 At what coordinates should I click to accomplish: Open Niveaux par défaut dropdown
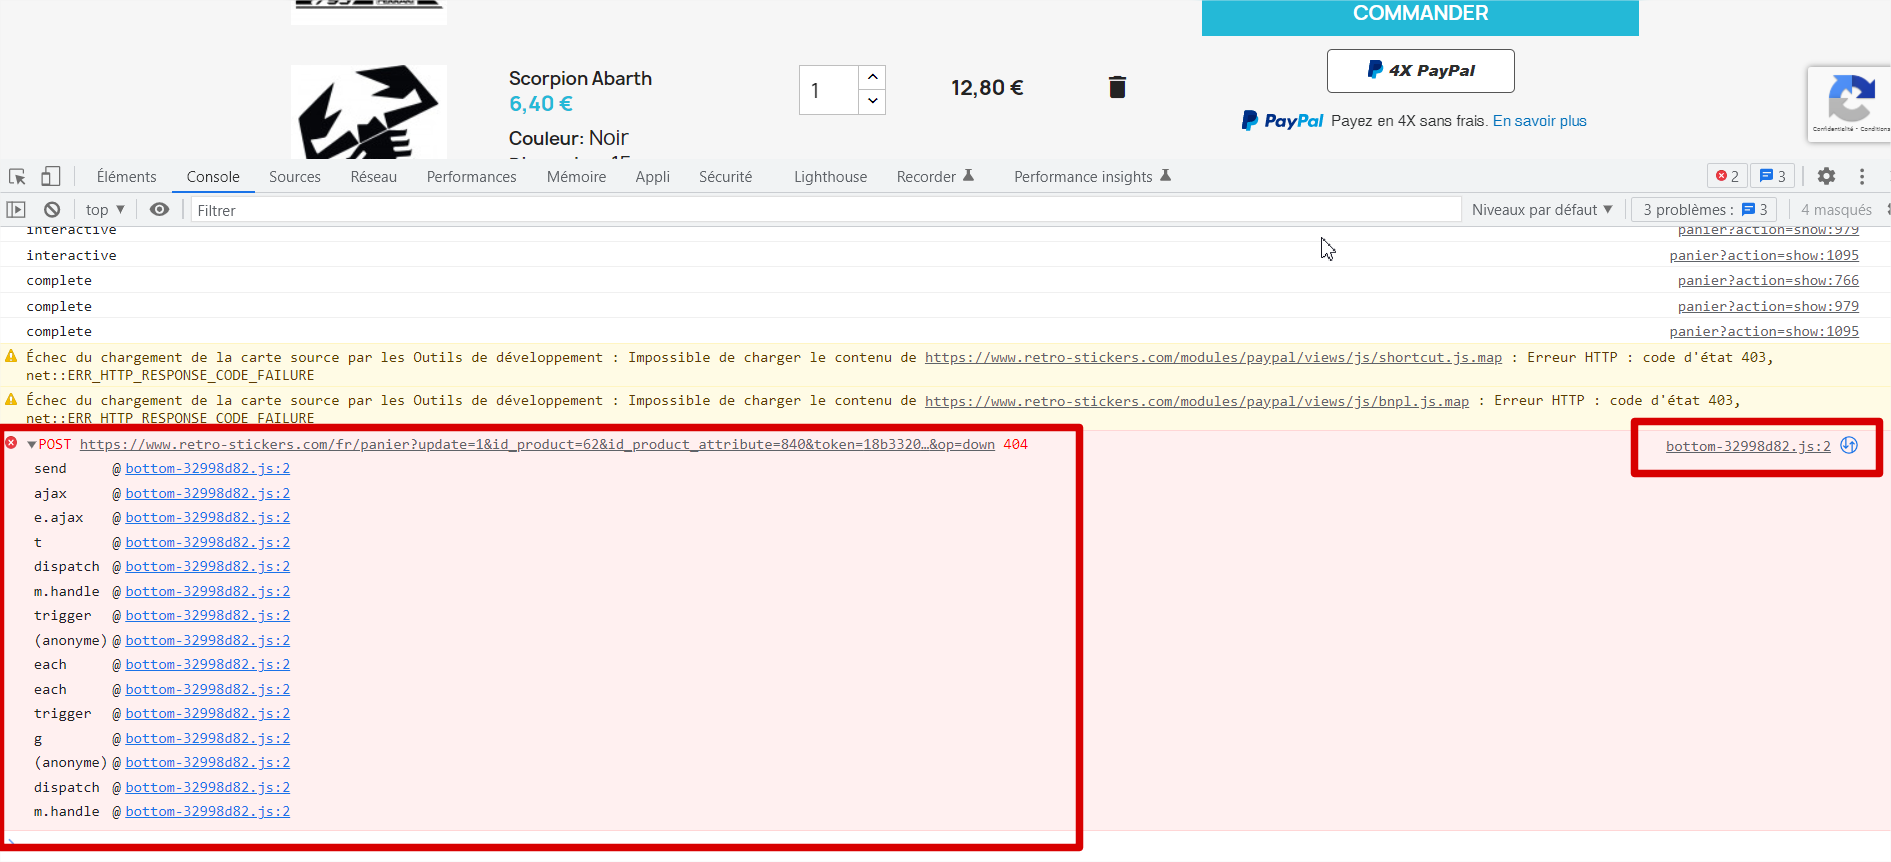click(1542, 210)
